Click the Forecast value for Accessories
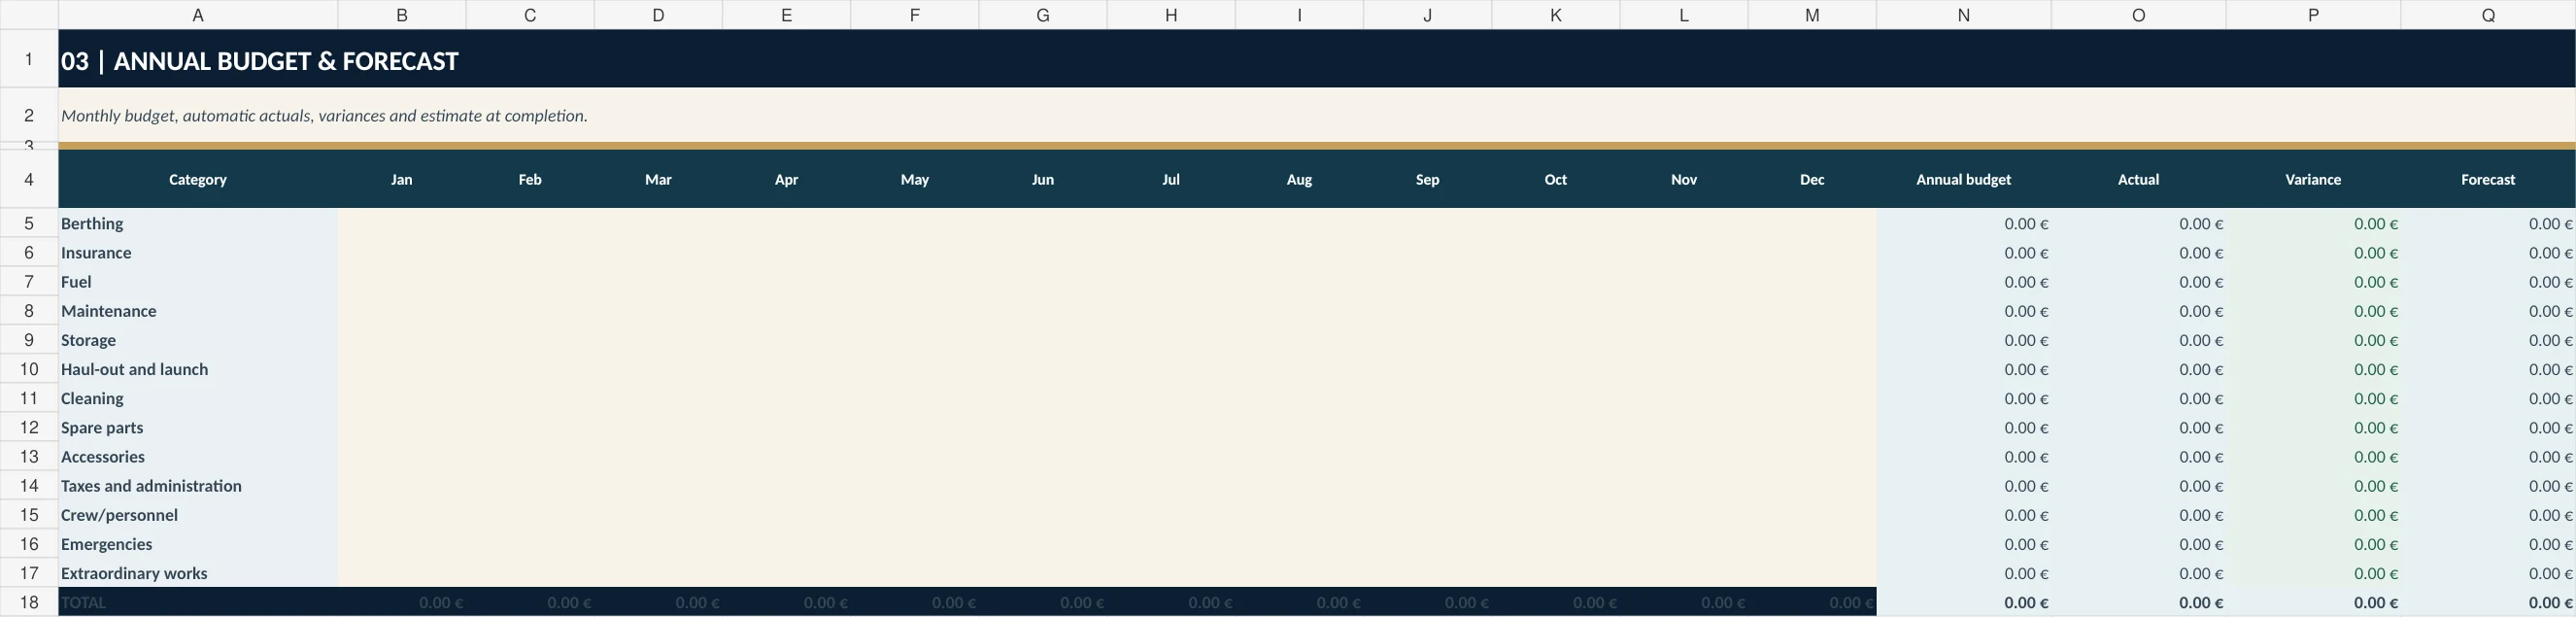Screen dimensions: 2576x617 pyautogui.click(x=2488, y=456)
